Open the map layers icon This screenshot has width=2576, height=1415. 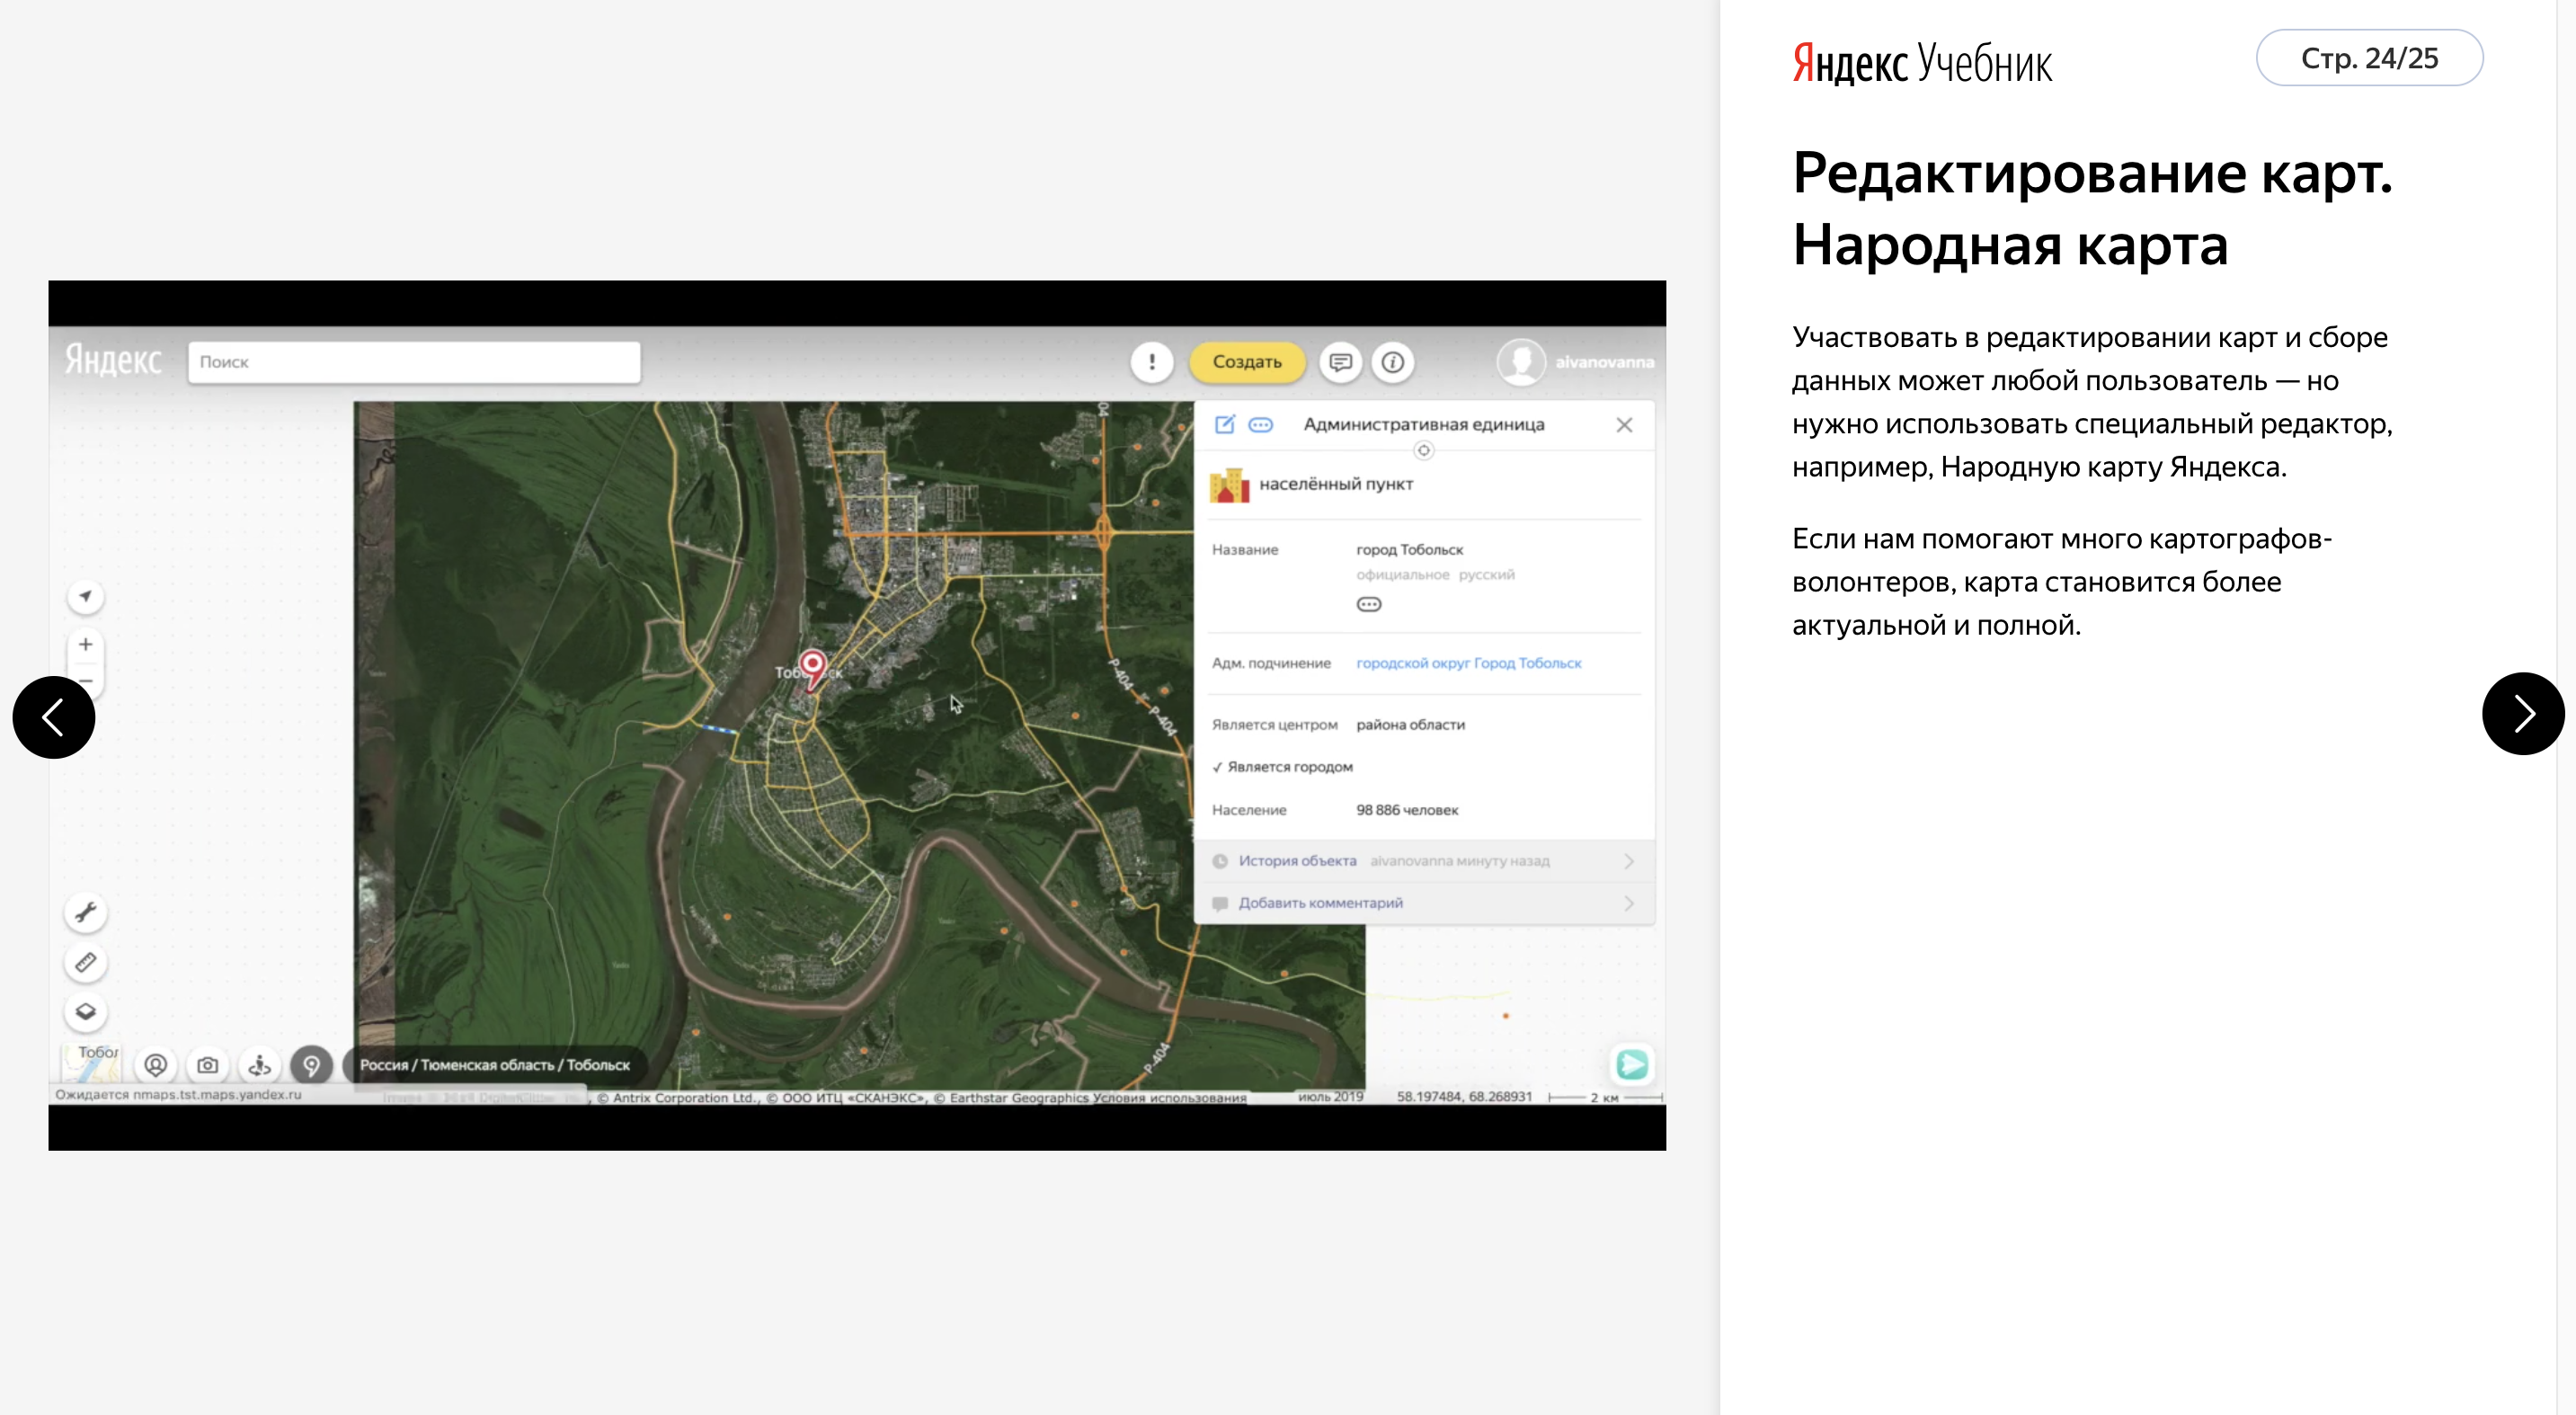(86, 1011)
